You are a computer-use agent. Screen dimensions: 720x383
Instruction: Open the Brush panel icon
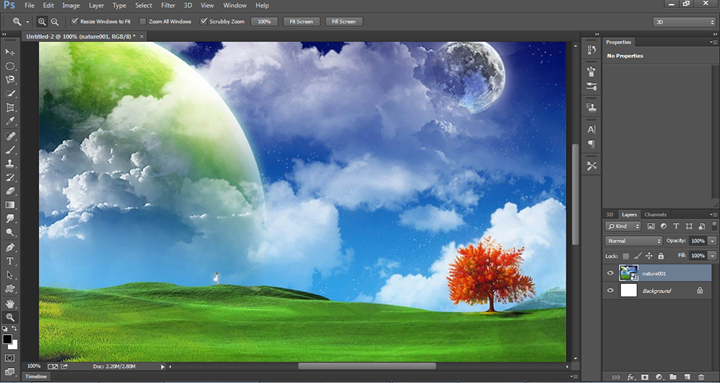coord(591,86)
